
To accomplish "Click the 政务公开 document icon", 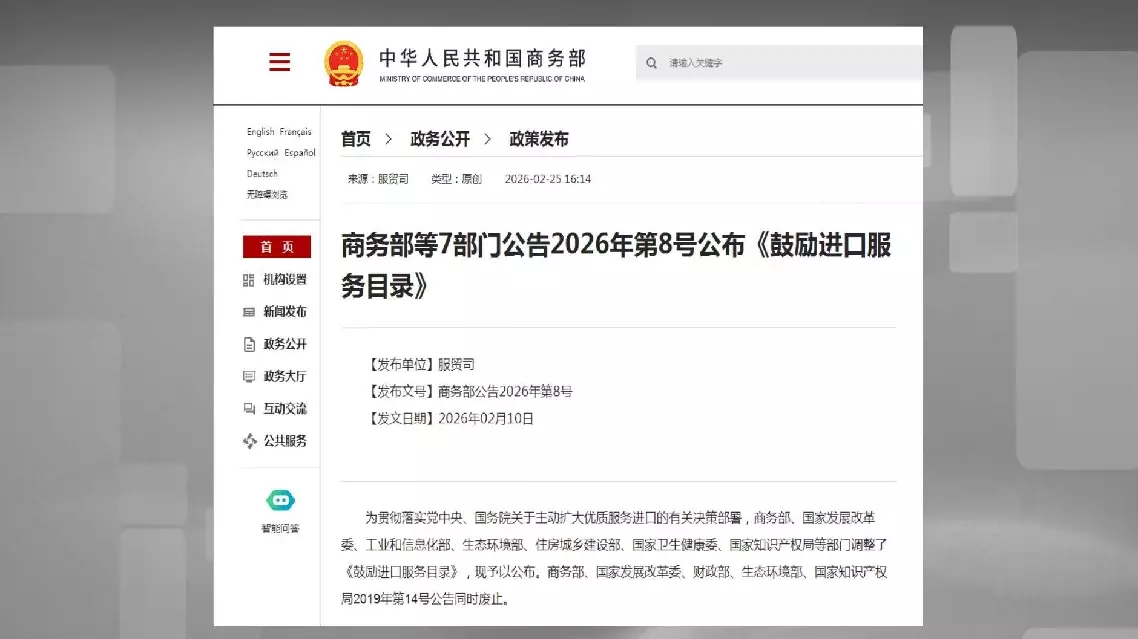I will point(249,344).
